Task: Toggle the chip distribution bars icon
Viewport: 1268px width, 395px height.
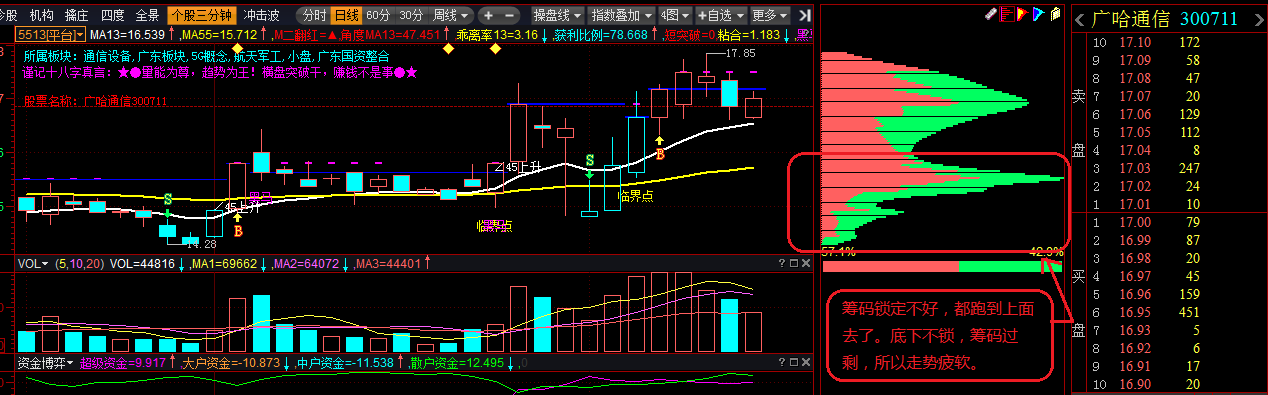Action: (x=1007, y=13)
